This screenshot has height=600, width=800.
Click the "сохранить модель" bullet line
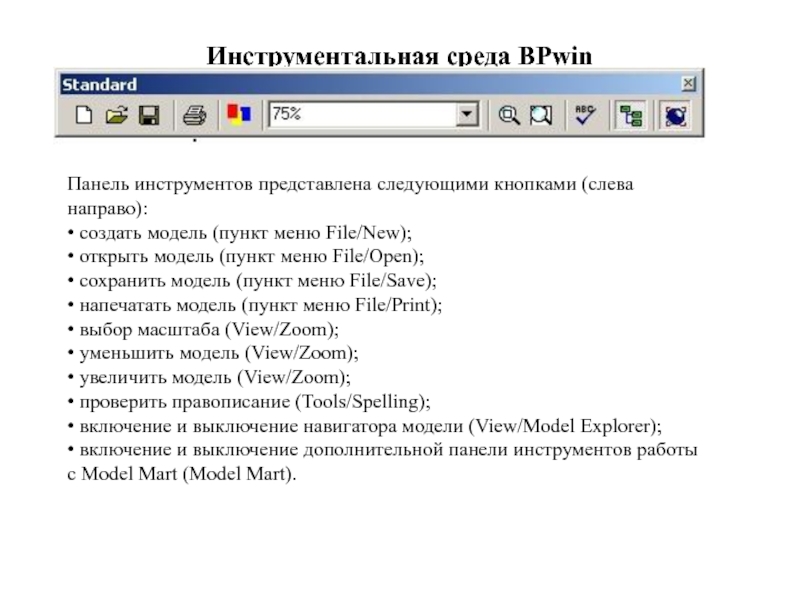point(252,281)
